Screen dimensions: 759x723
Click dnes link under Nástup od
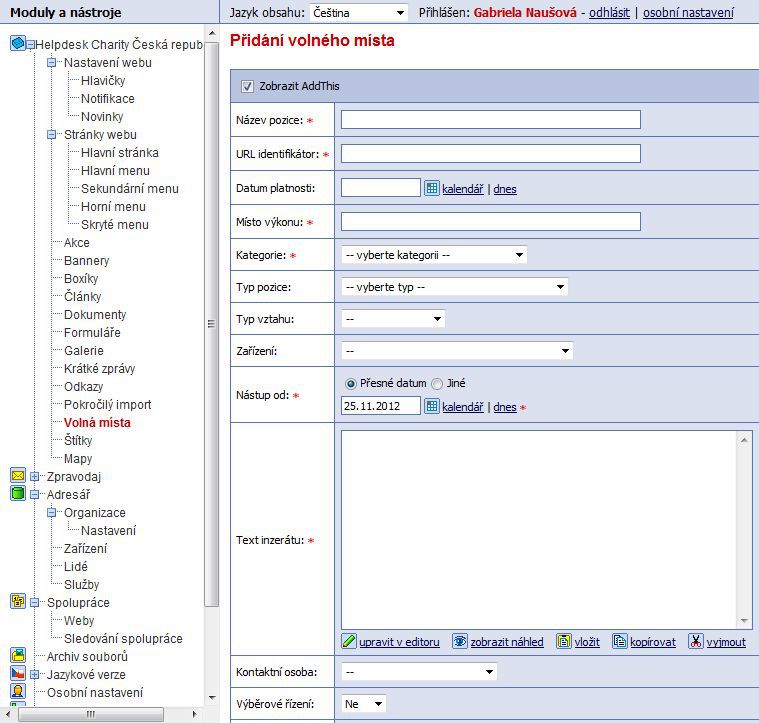pyautogui.click(x=505, y=407)
